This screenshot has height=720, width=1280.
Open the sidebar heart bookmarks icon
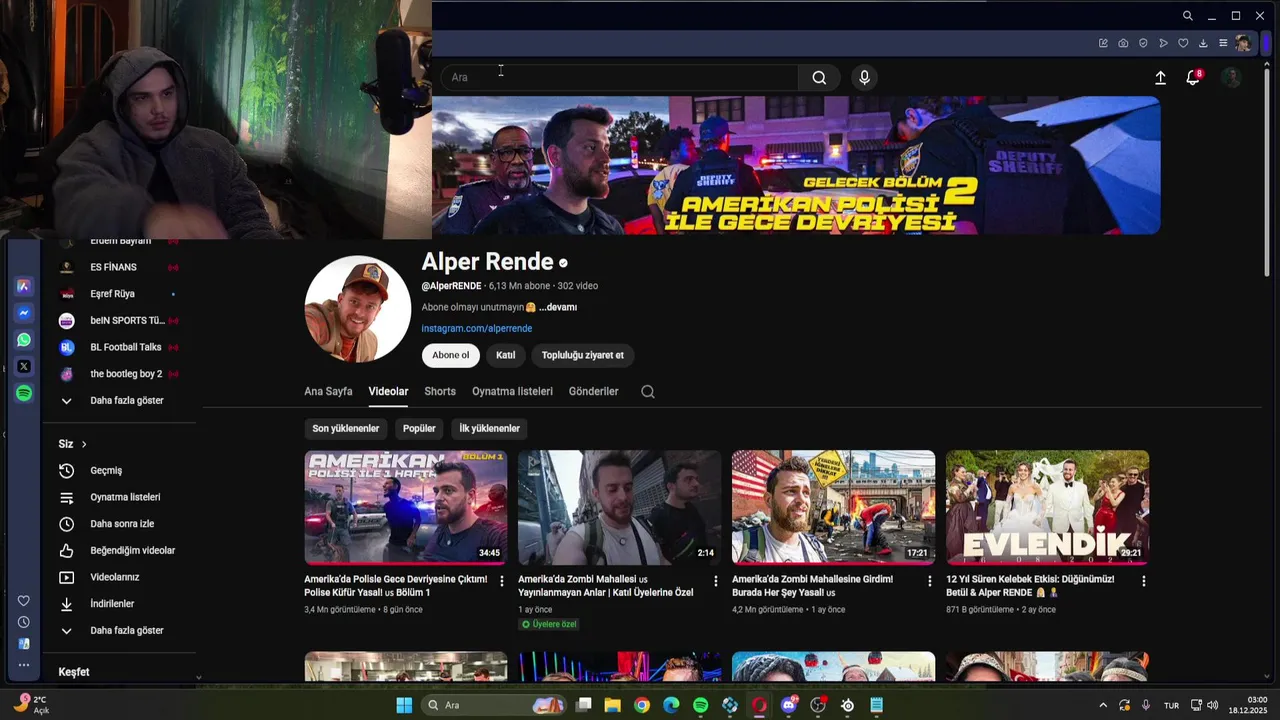[24, 601]
